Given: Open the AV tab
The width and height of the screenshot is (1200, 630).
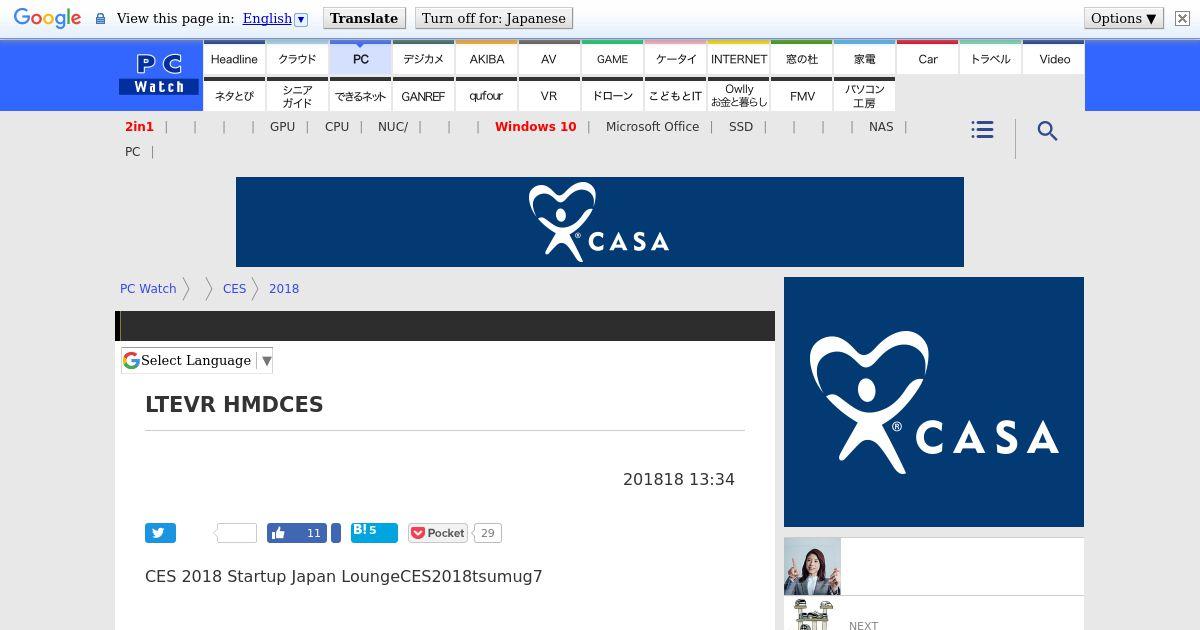Looking at the screenshot, I should (549, 58).
